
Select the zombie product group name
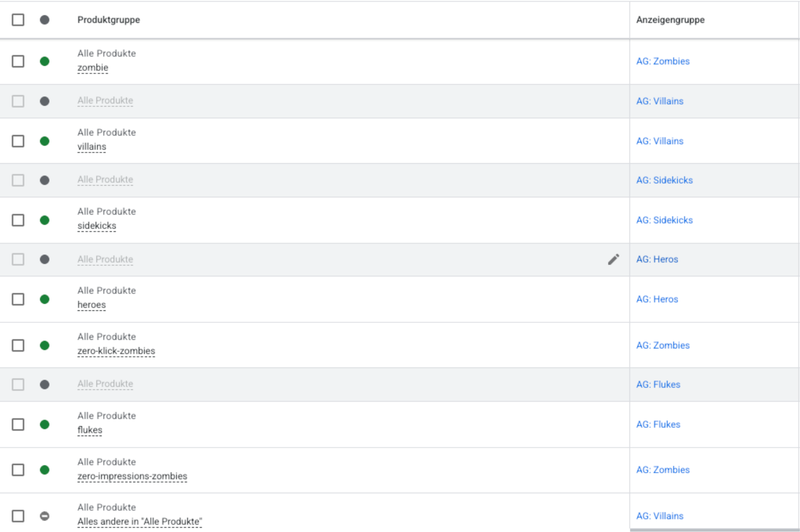pos(93,68)
